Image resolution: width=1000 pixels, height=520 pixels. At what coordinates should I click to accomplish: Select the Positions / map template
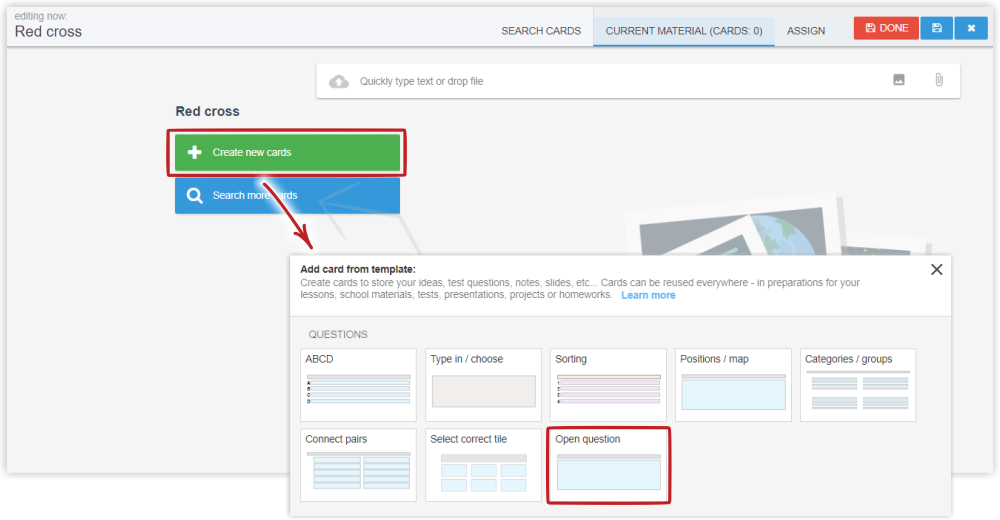click(x=733, y=385)
